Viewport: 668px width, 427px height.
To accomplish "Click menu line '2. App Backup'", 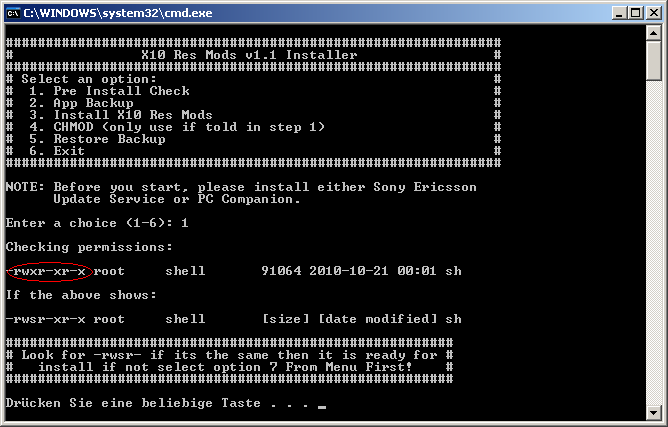I will pos(81,103).
